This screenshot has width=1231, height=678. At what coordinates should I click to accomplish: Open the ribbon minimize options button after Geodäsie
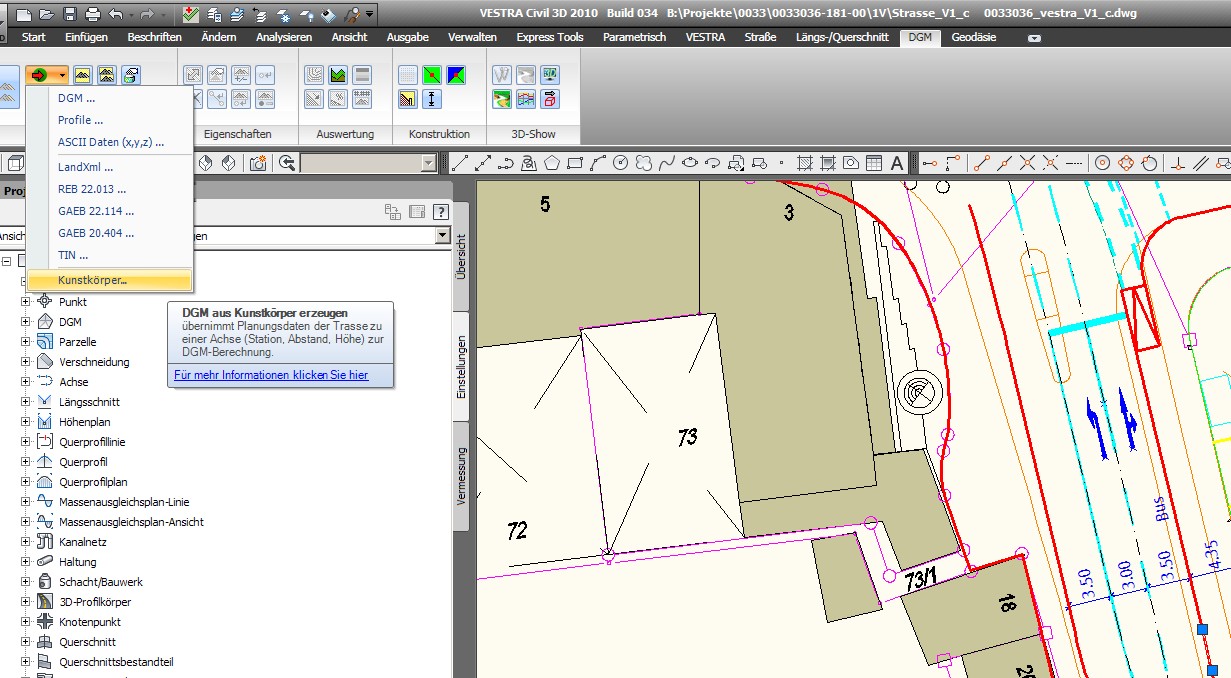[1034, 38]
